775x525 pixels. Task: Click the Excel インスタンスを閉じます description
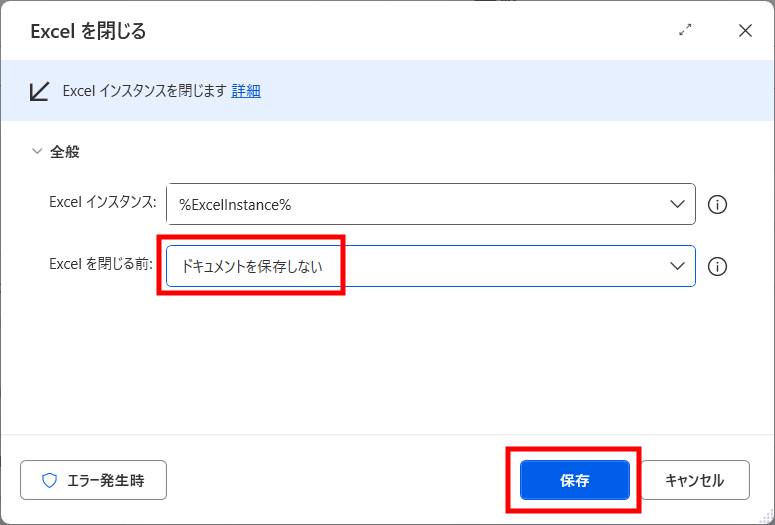click(144, 91)
